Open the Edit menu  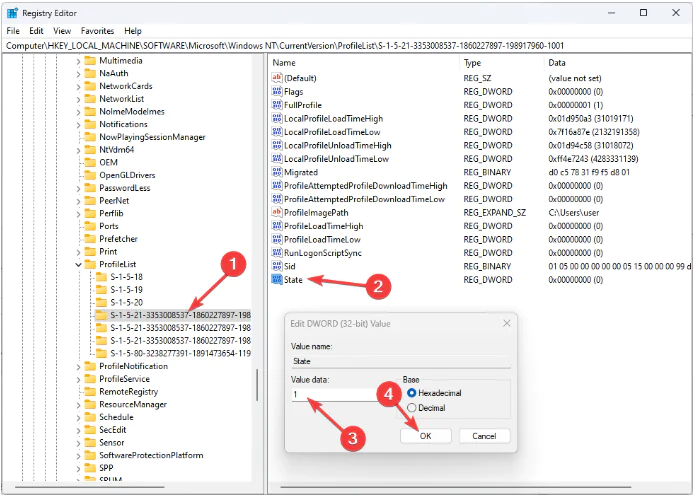point(36,31)
